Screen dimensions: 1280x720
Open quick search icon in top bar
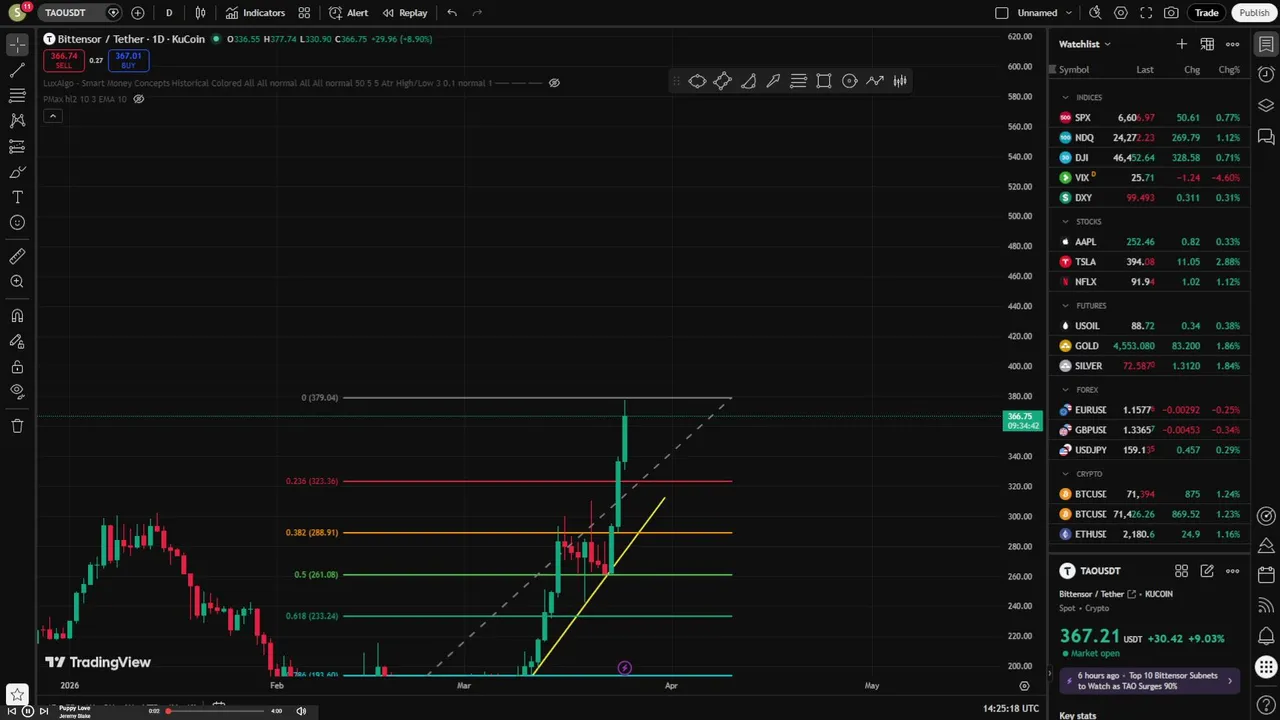(1095, 13)
